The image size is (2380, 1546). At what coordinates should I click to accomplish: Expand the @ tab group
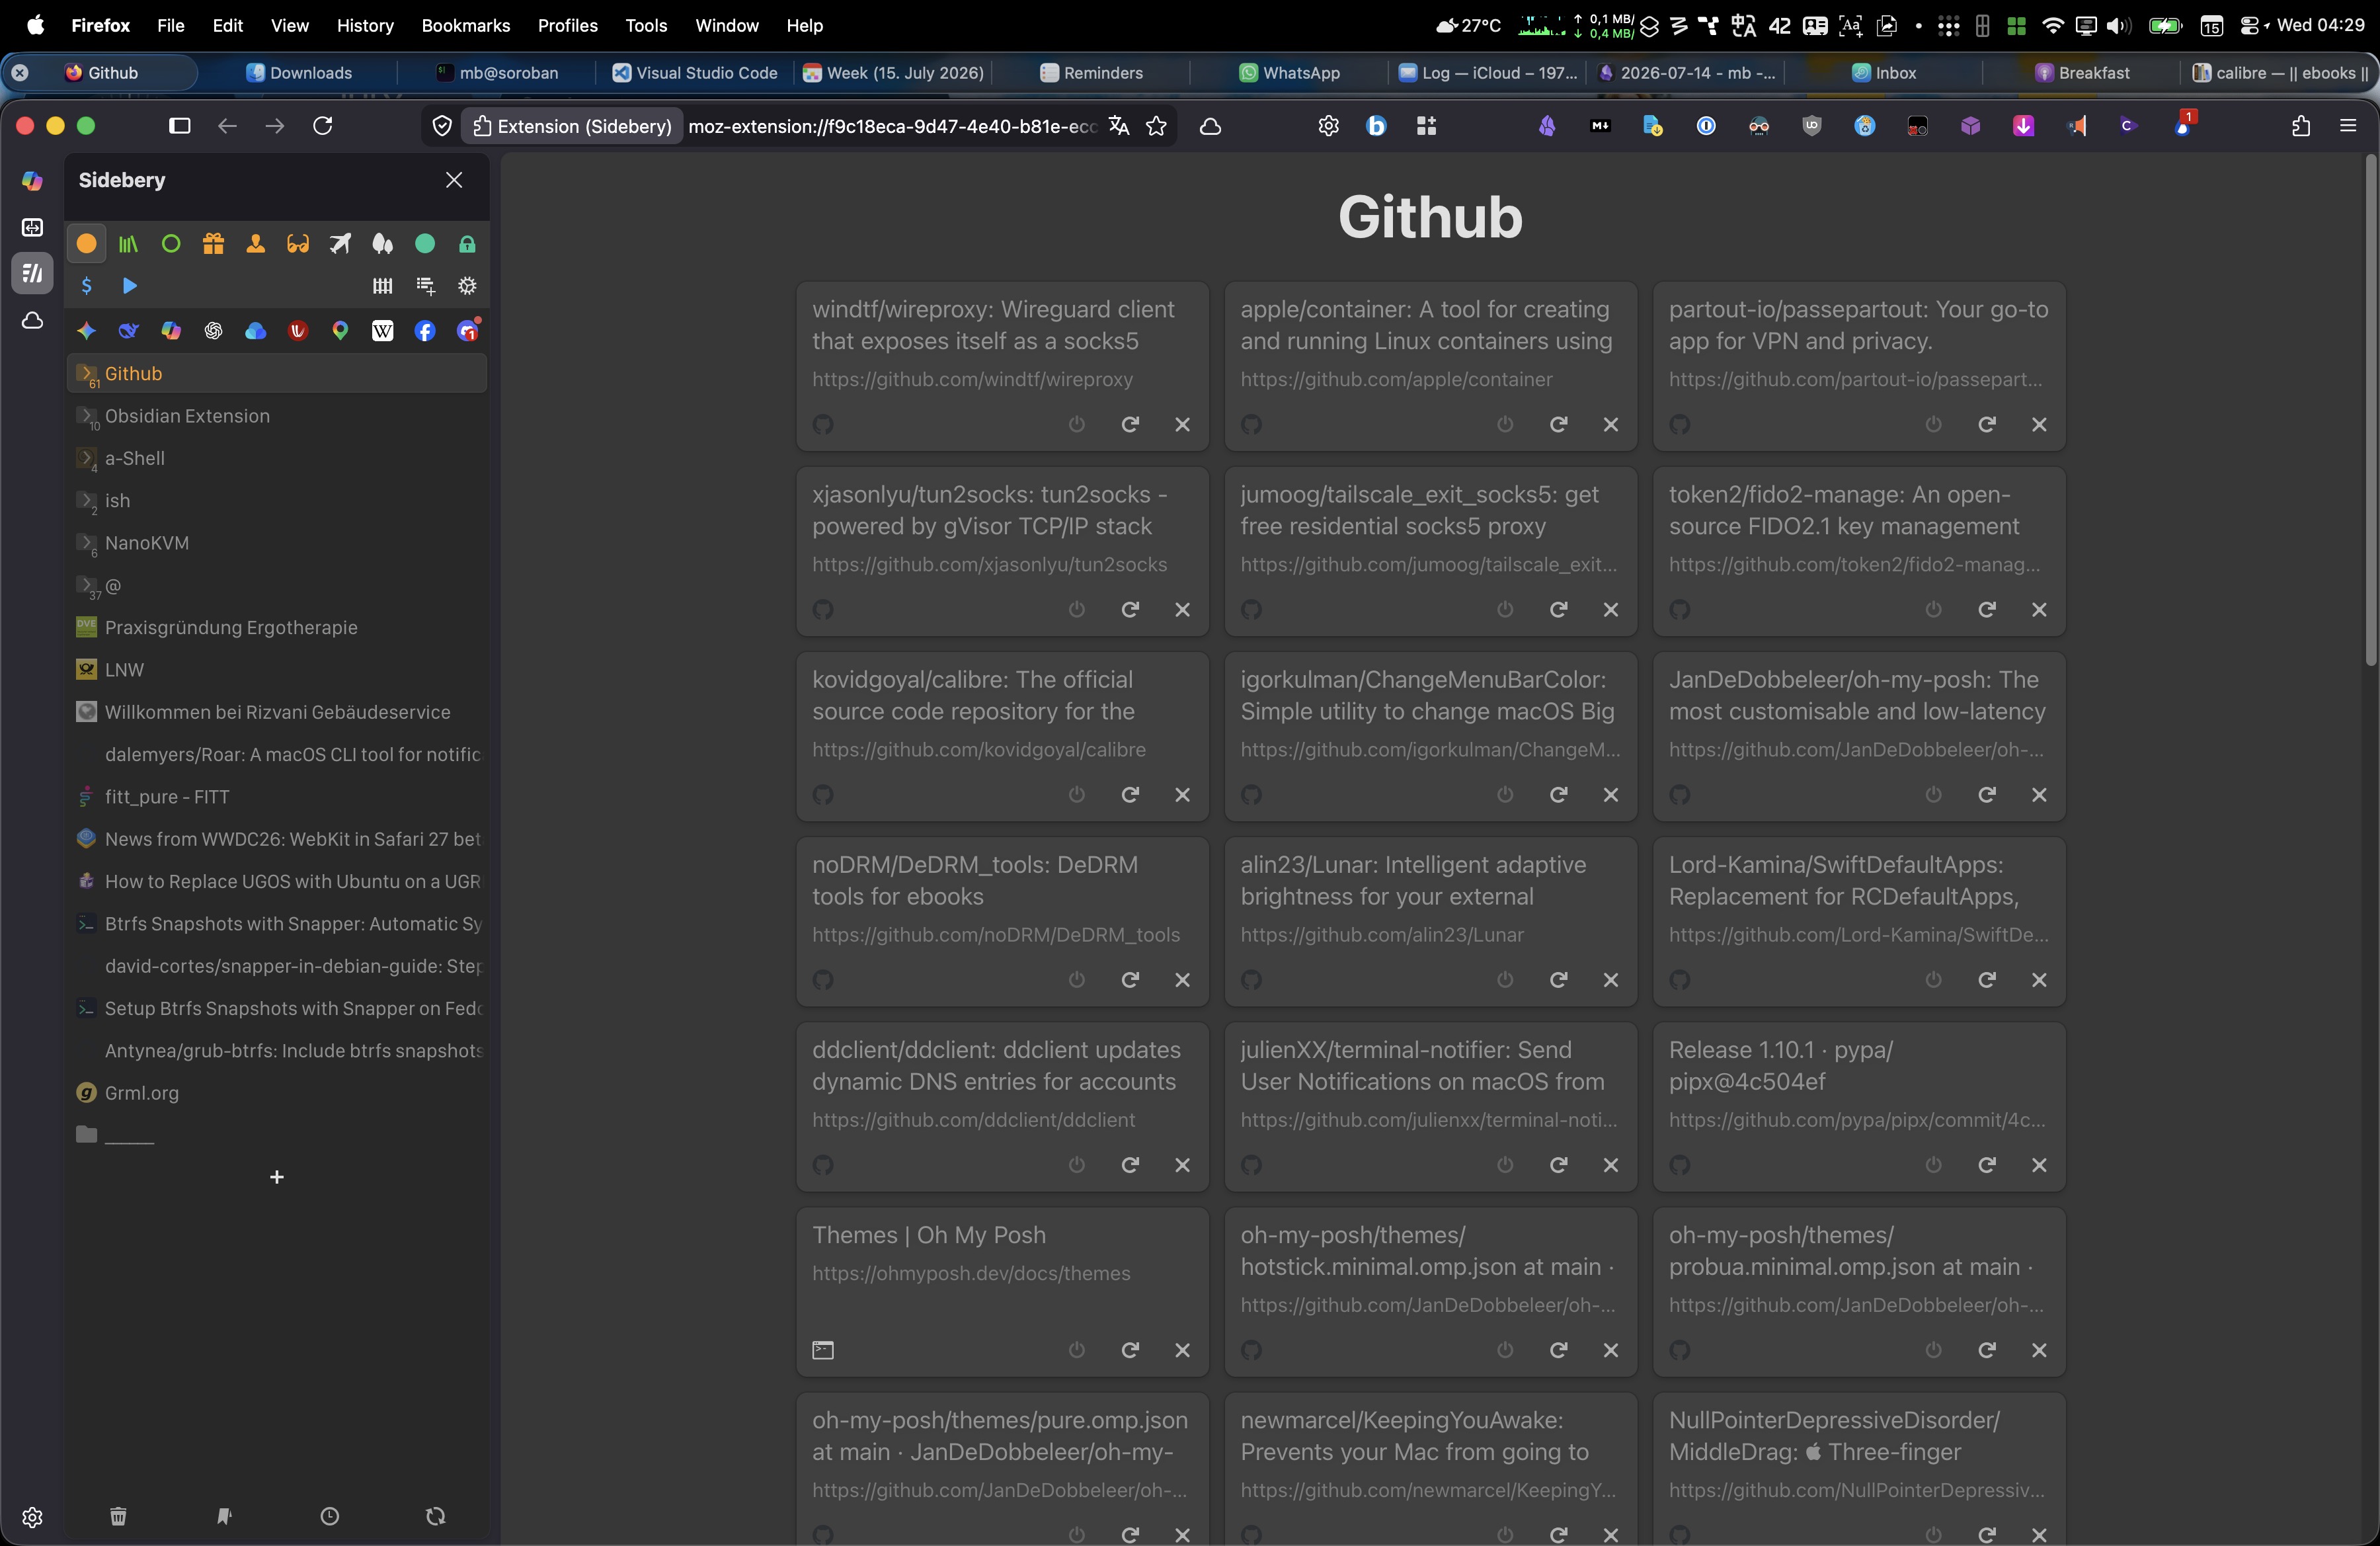click(87, 585)
